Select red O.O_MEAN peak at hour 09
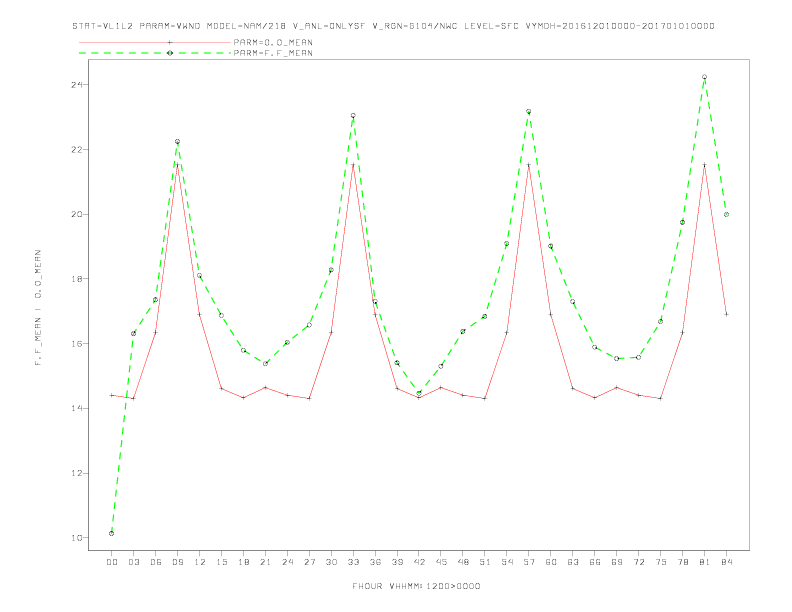Image resolution: width=792 pixels, height=612 pixels. tap(177, 165)
